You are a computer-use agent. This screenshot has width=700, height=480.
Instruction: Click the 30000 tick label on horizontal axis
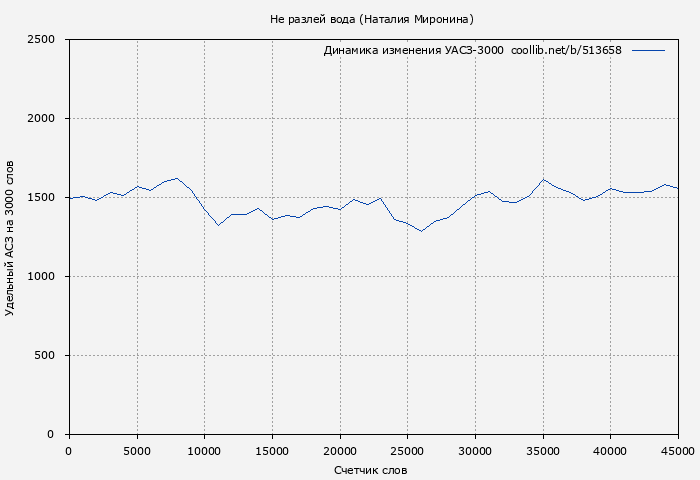[475, 450]
